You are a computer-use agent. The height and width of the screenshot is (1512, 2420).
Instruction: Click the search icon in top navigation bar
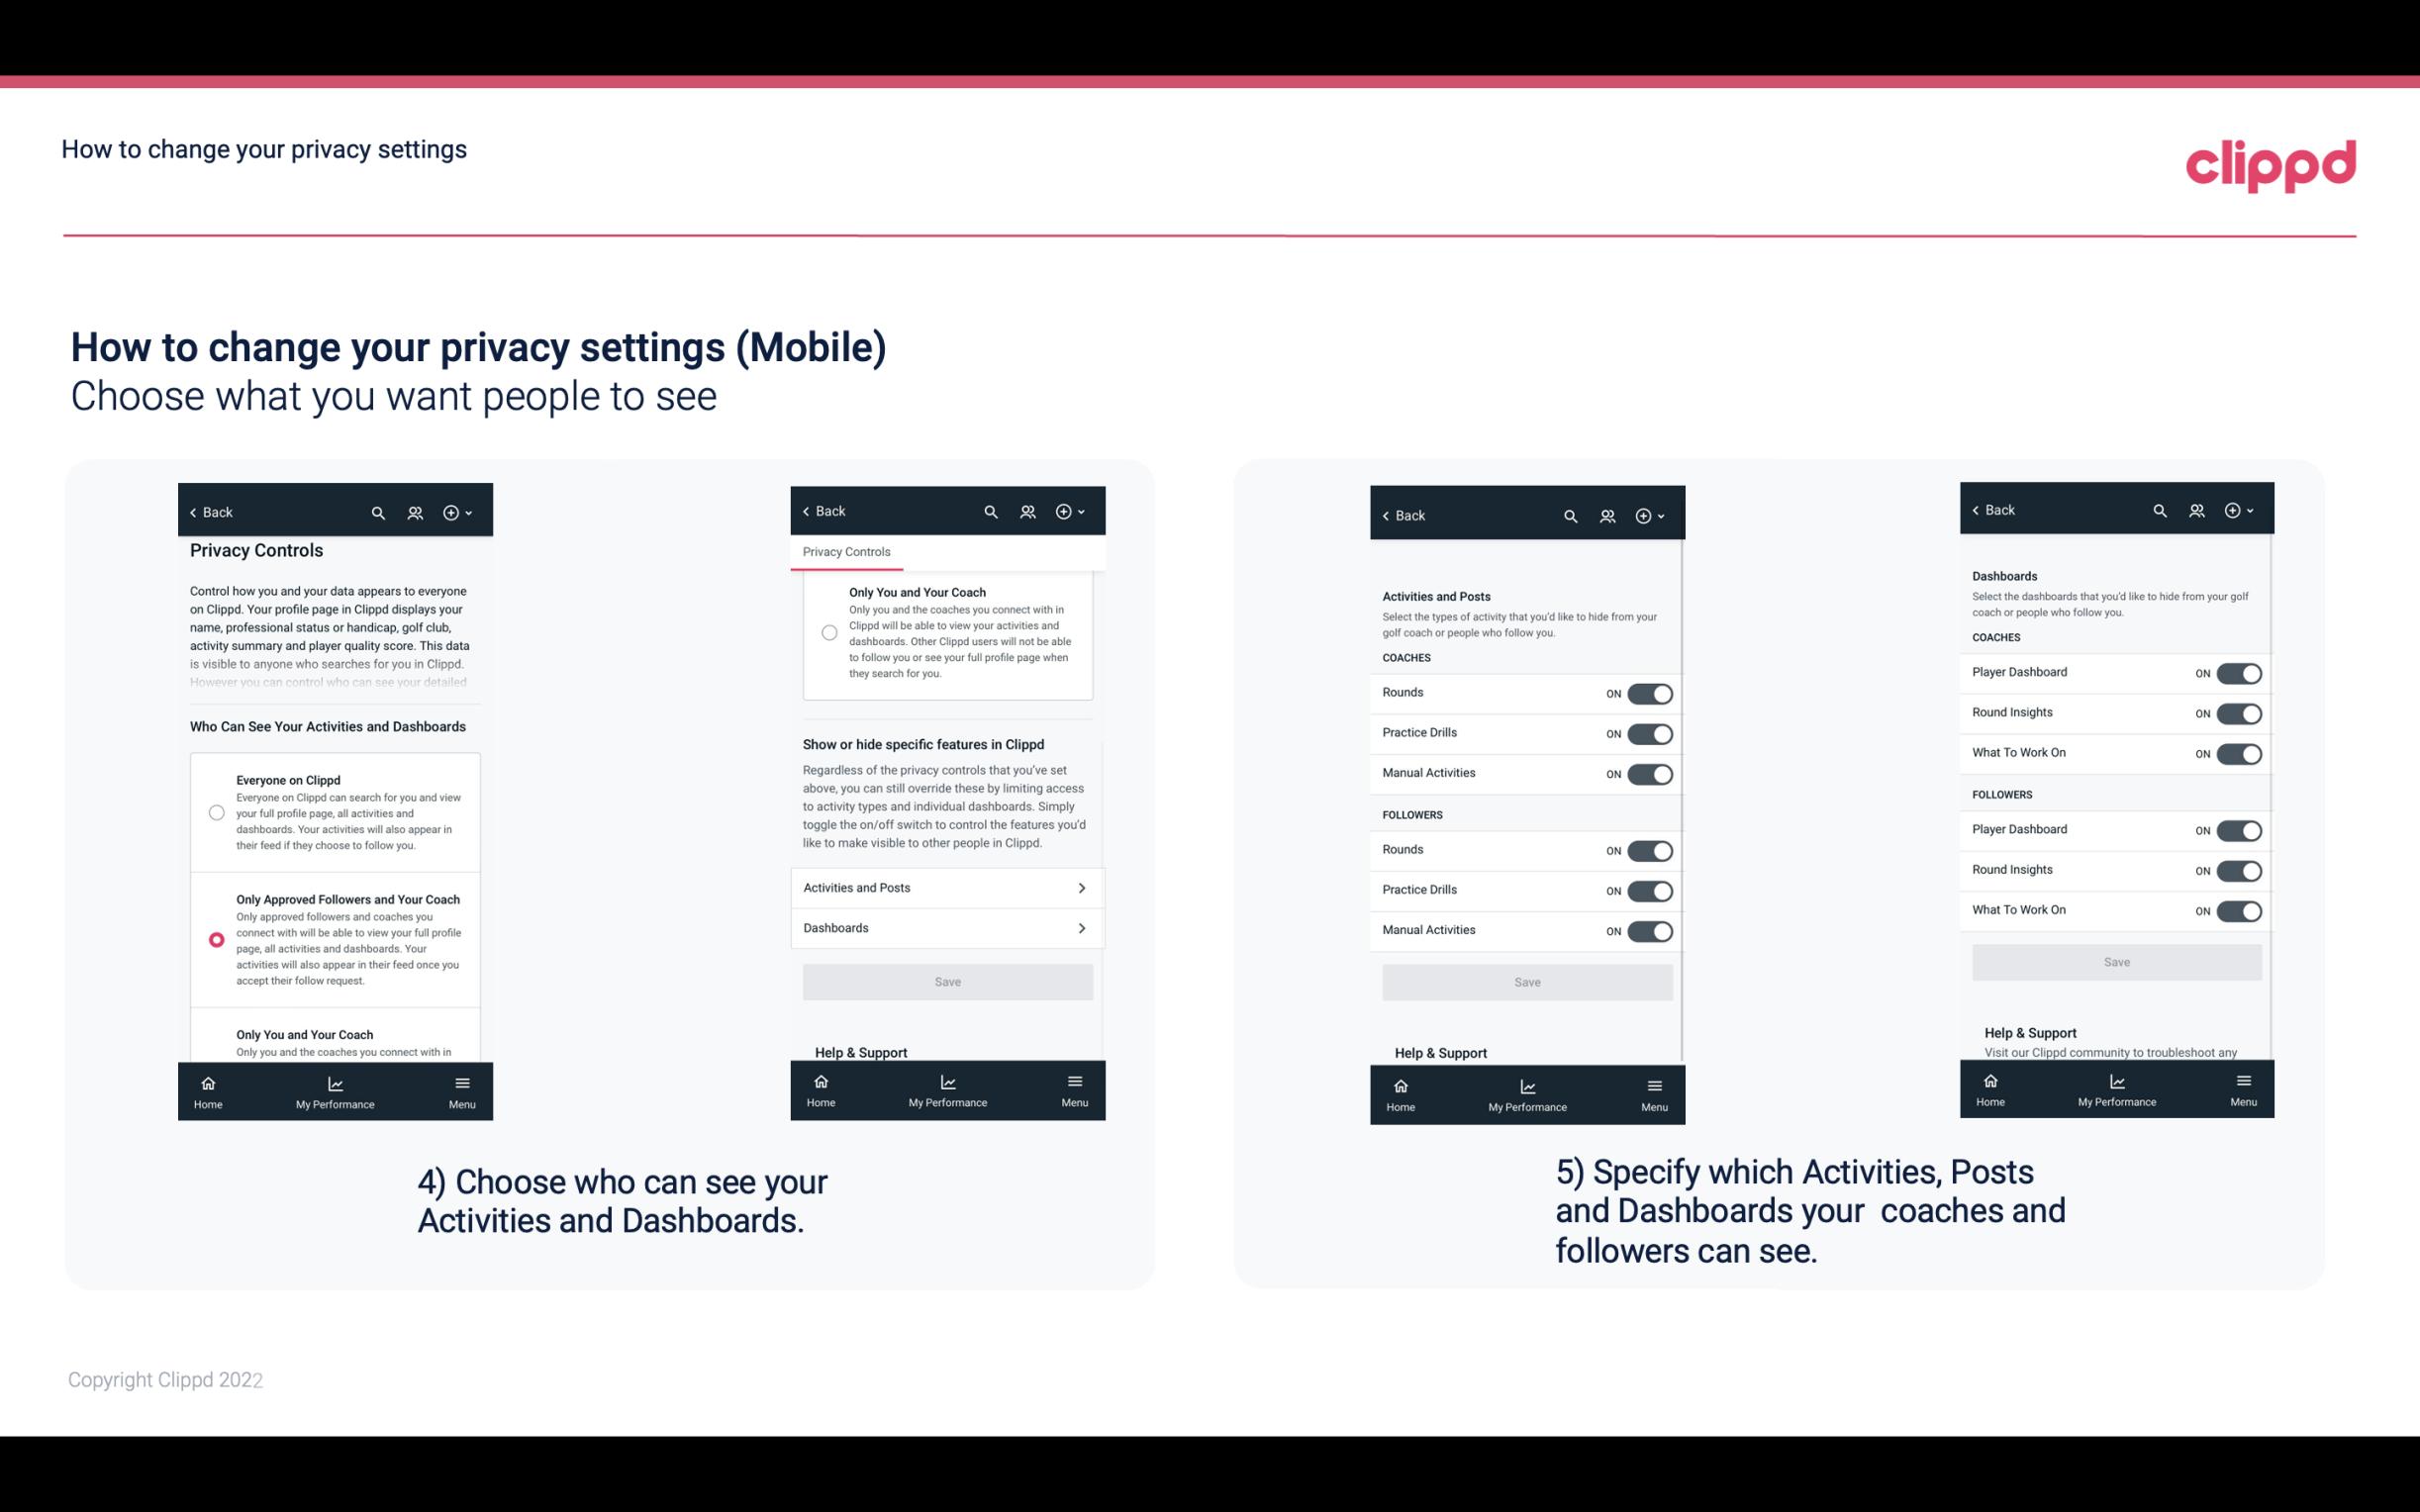coord(376,513)
